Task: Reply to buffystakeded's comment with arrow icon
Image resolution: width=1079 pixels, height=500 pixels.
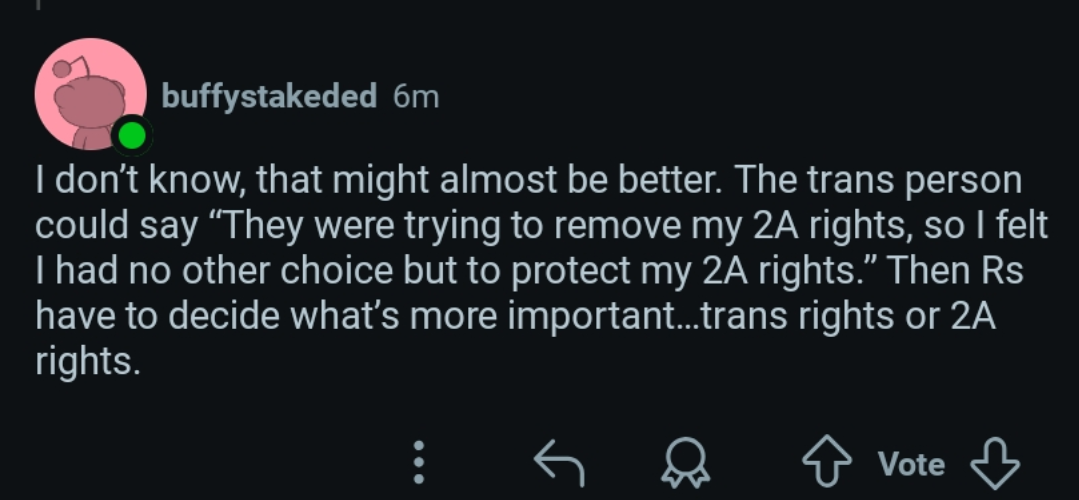Action: coord(559,463)
